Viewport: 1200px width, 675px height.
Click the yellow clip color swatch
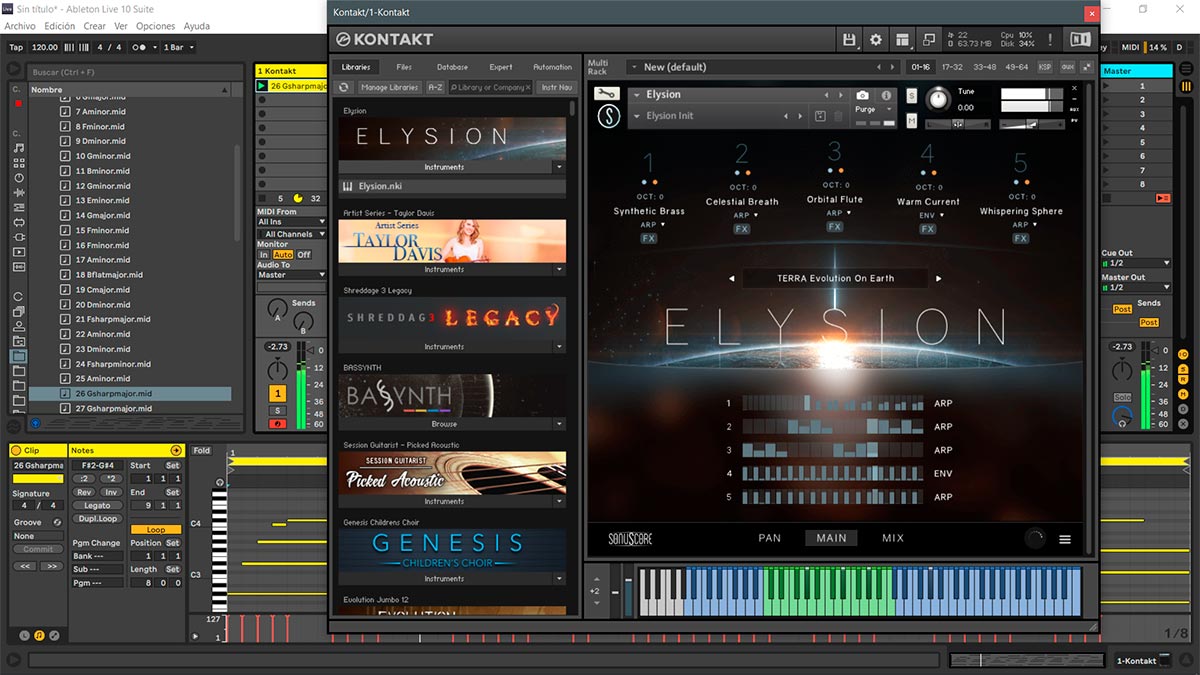click(x=38, y=479)
